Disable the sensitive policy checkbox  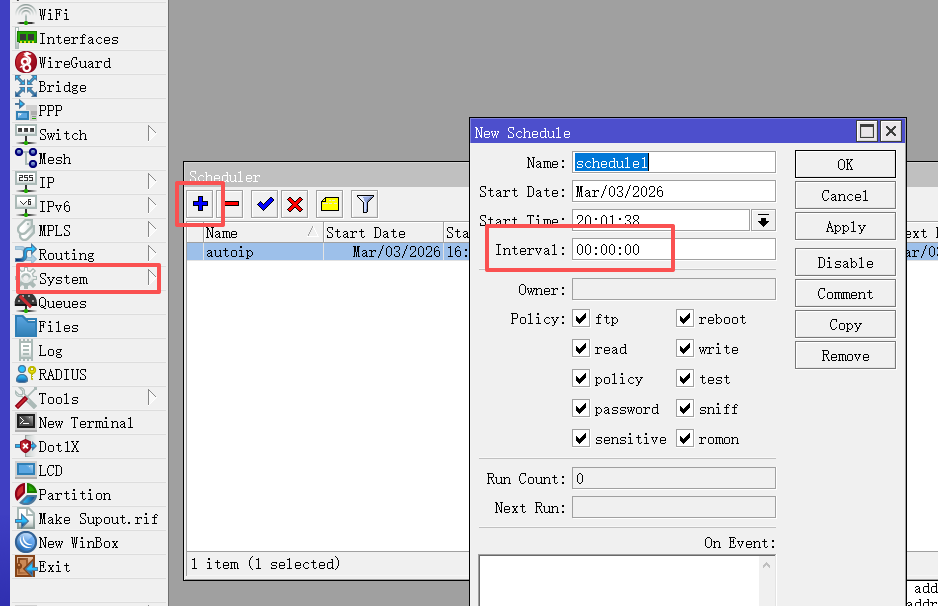click(x=581, y=439)
